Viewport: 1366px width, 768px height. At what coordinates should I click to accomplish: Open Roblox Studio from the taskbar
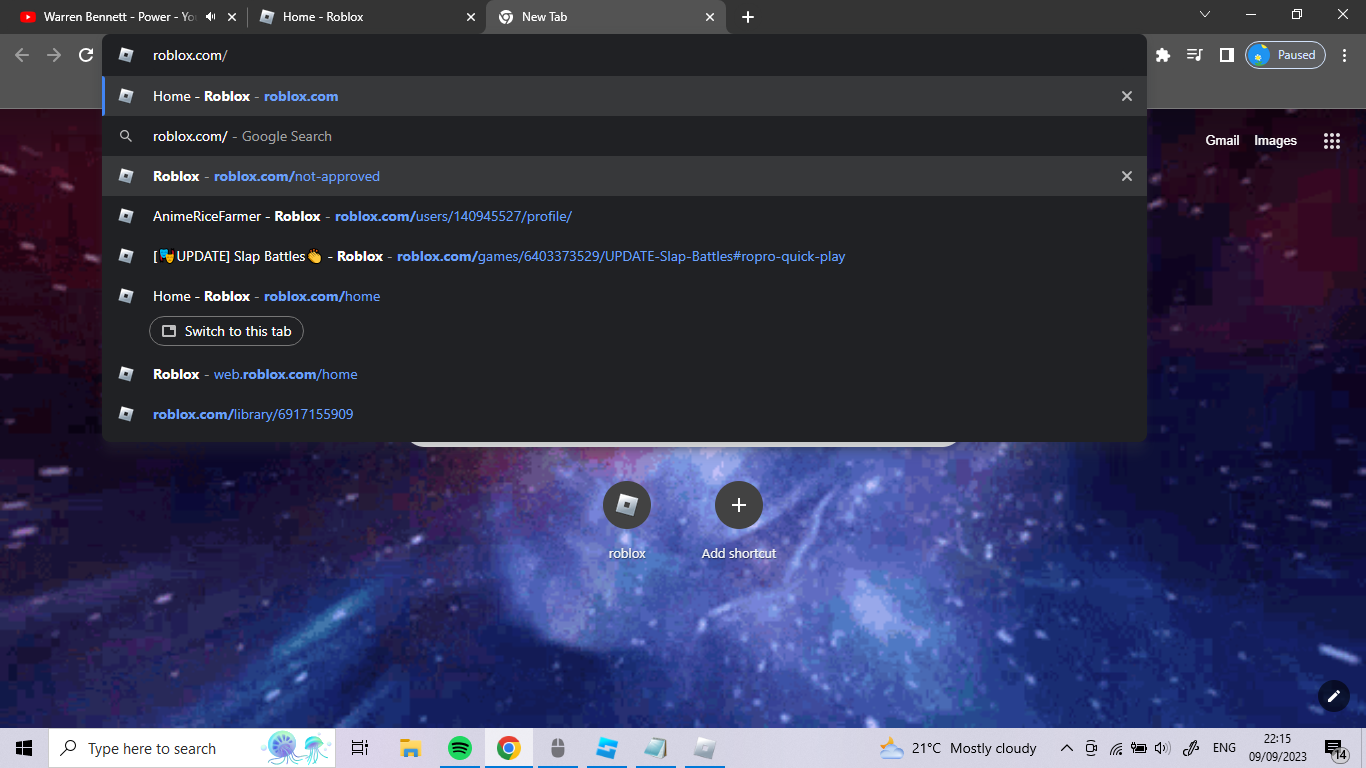point(607,748)
